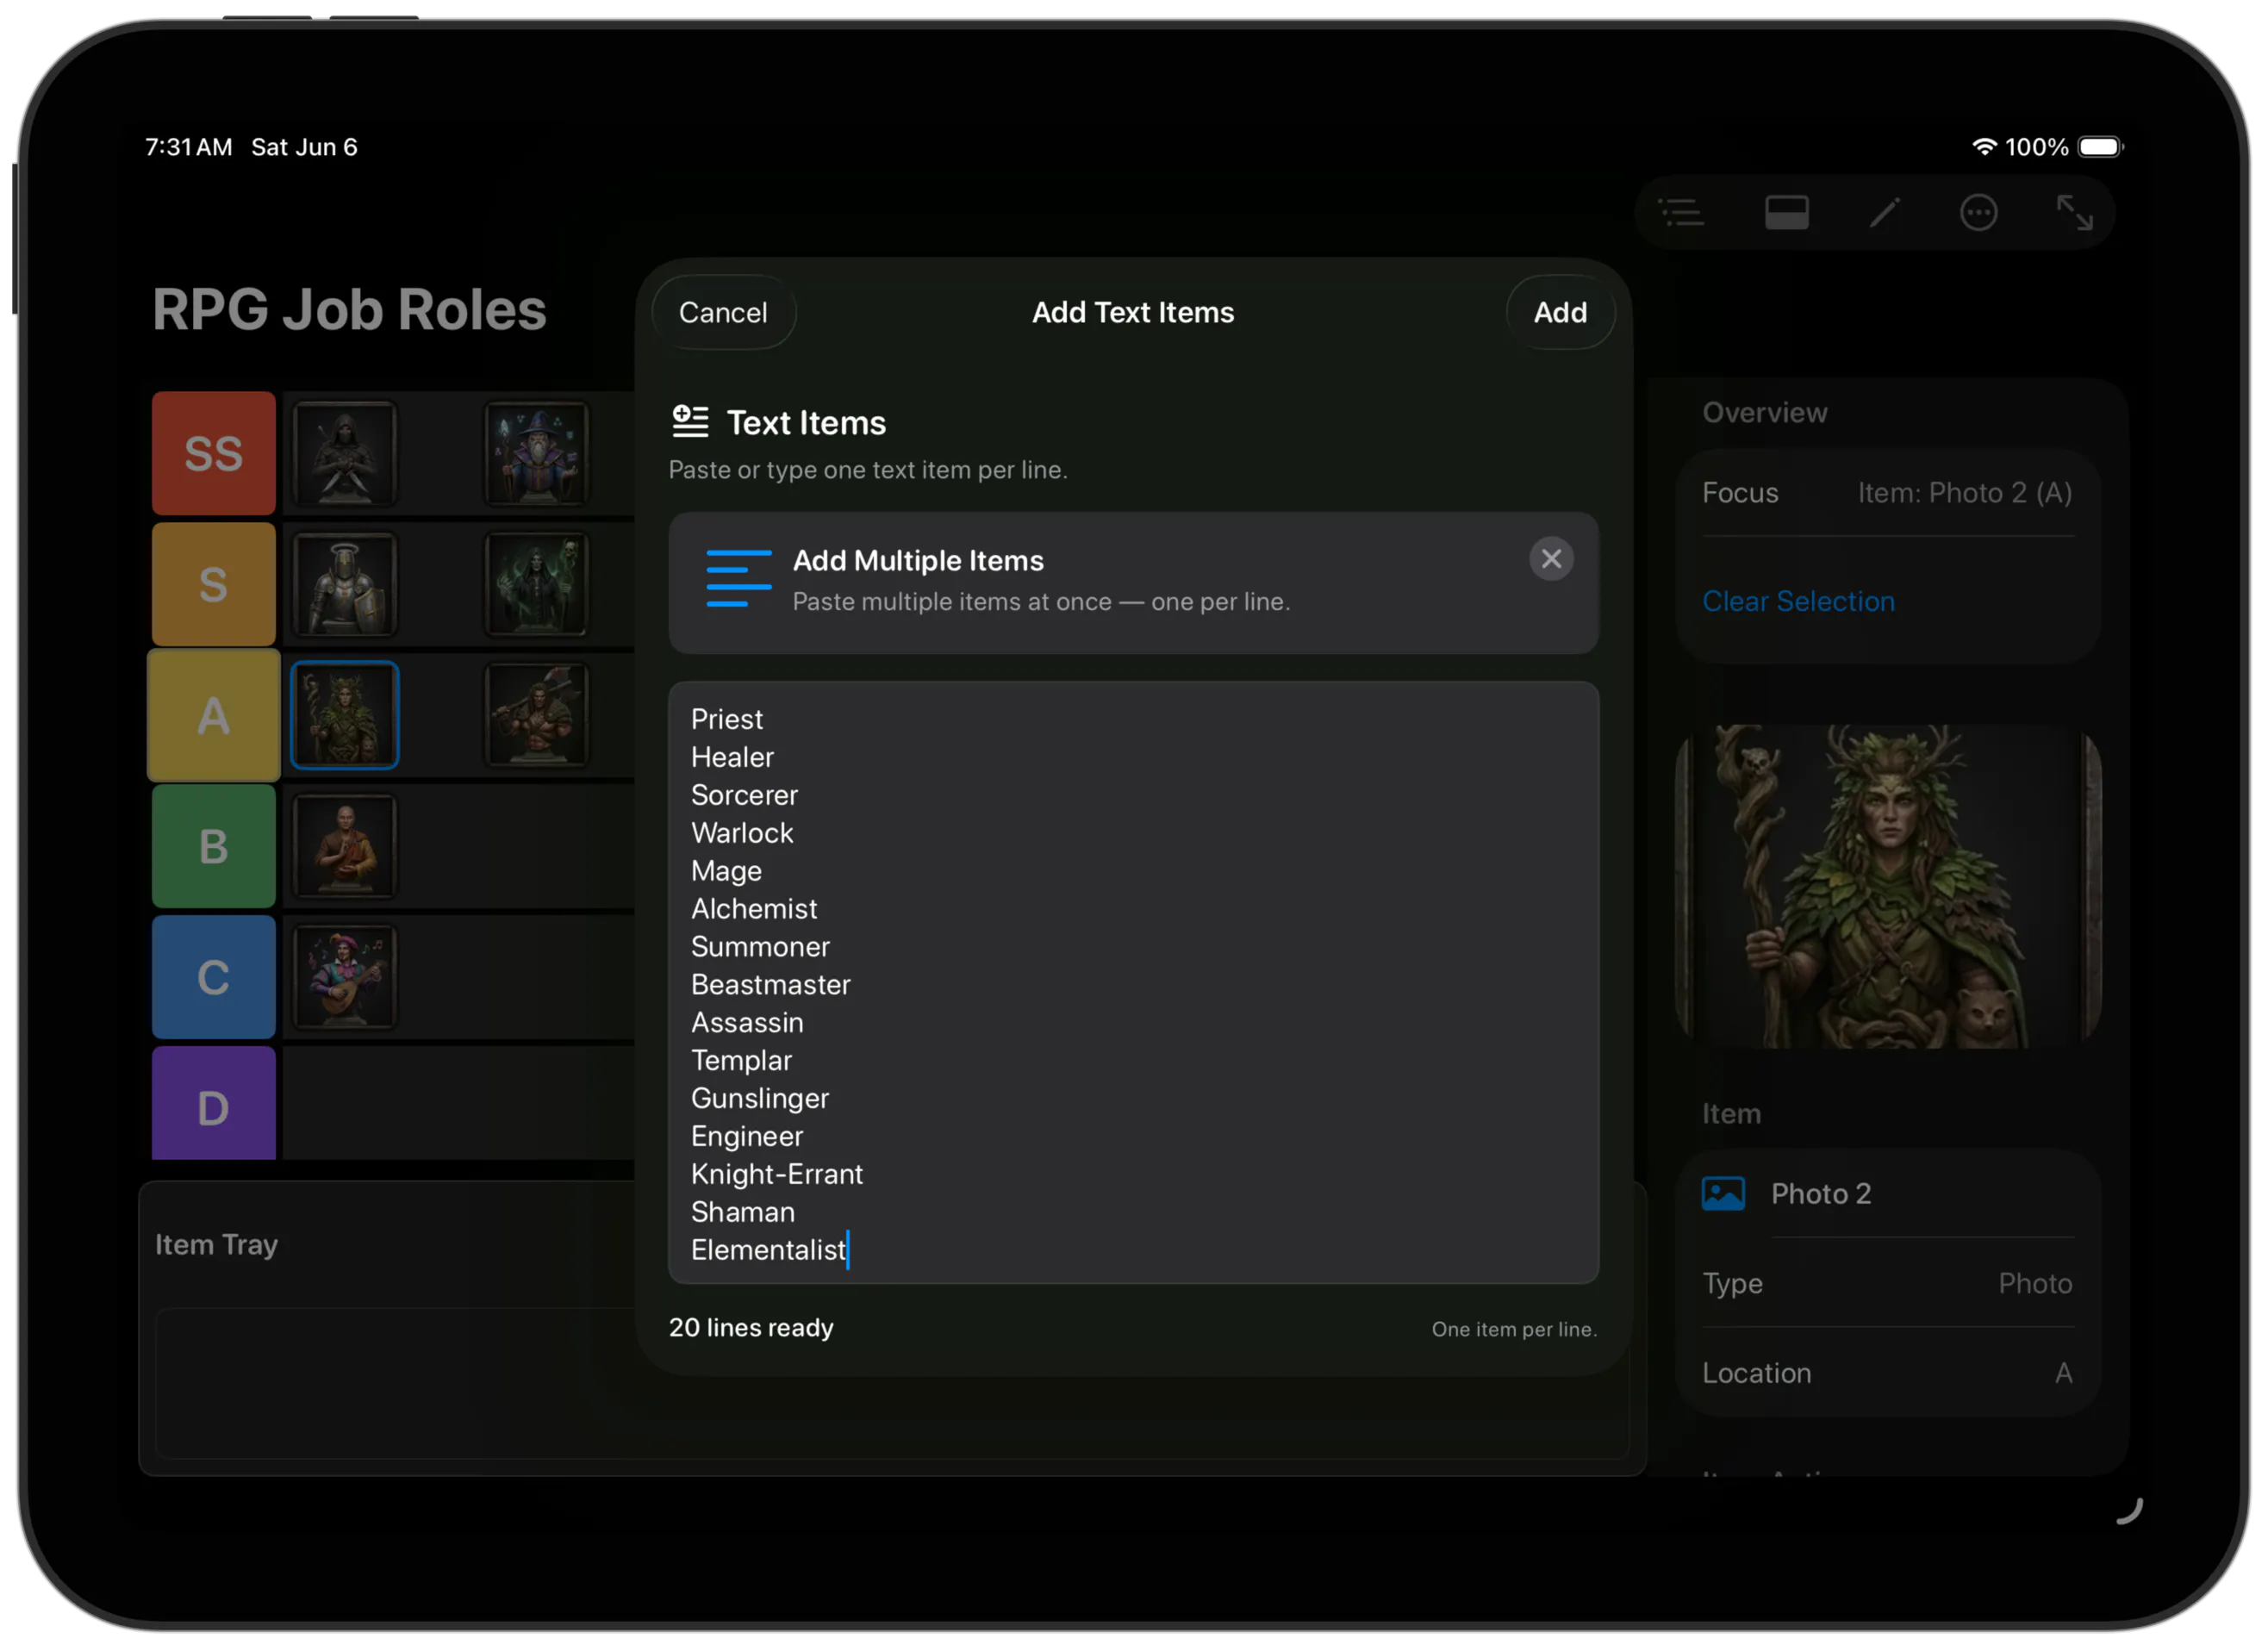Select the green necromancer thumbnail in S
Screen dimensions: 2268x1651
[537, 585]
